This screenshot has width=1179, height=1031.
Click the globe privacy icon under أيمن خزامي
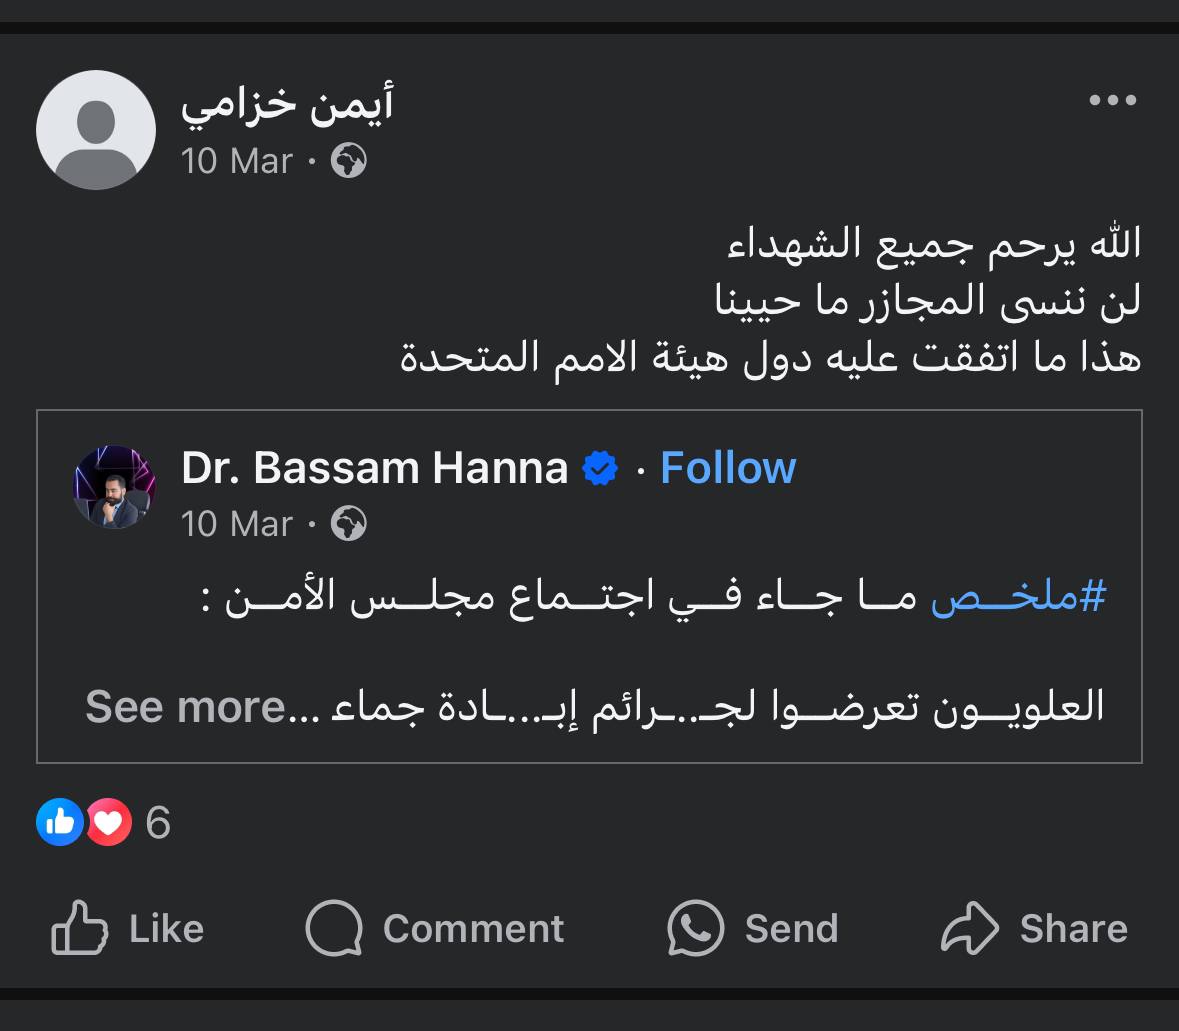pyautogui.click(x=349, y=160)
